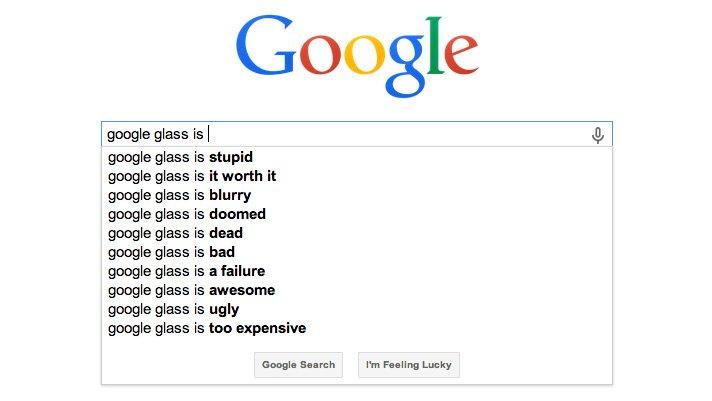Image resolution: width=712 pixels, height=401 pixels.
Task: Click the I'm Feeling Lucky button
Action: coord(409,365)
